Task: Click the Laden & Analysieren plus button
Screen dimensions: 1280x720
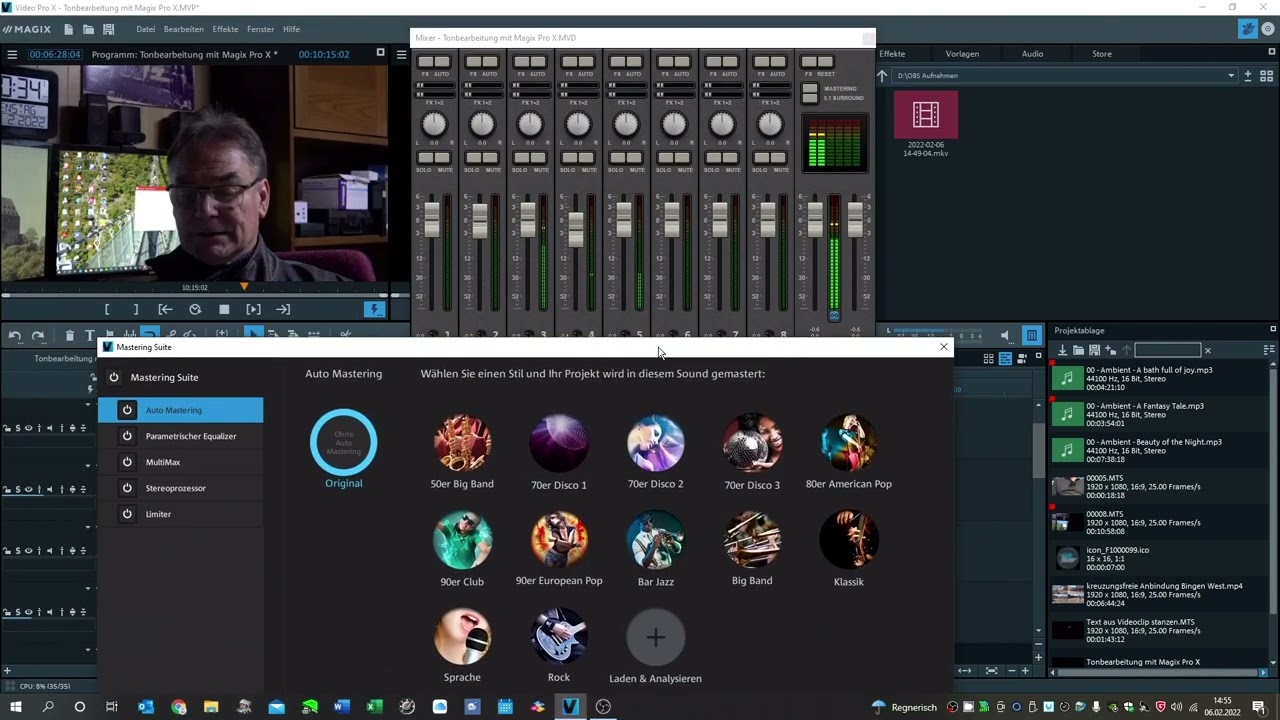Action: pos(655,637)
